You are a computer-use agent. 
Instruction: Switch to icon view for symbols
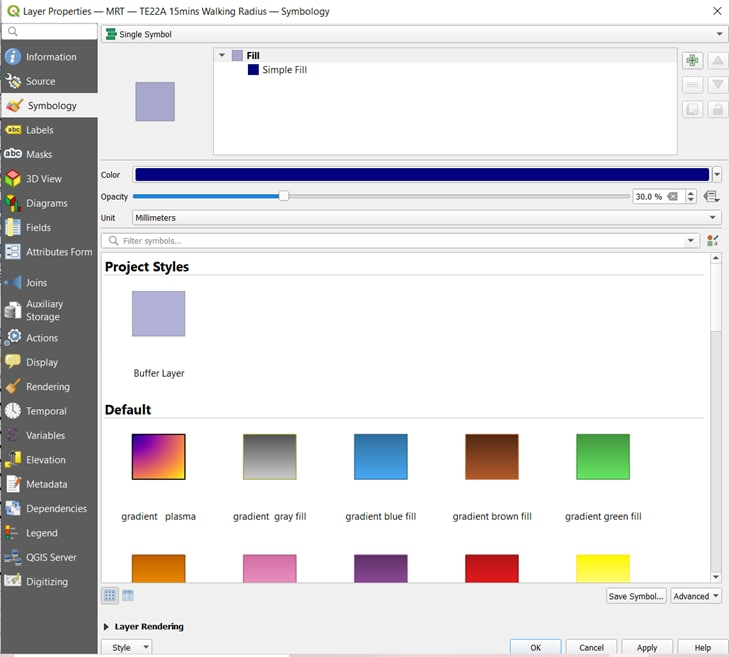[x=111, y=595]
